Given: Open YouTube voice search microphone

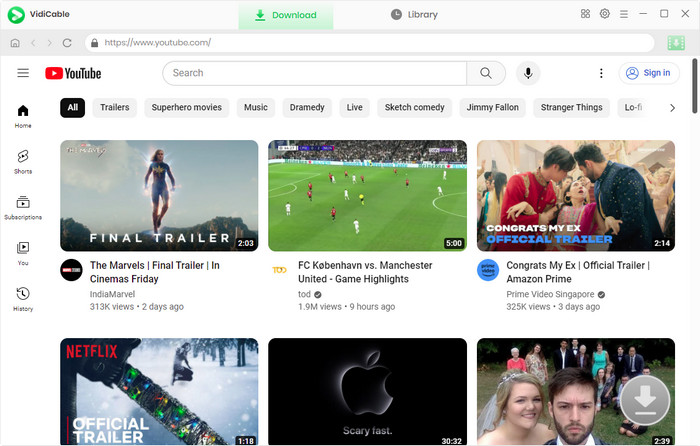Looking at the screenshot, I should coord(527,73).
